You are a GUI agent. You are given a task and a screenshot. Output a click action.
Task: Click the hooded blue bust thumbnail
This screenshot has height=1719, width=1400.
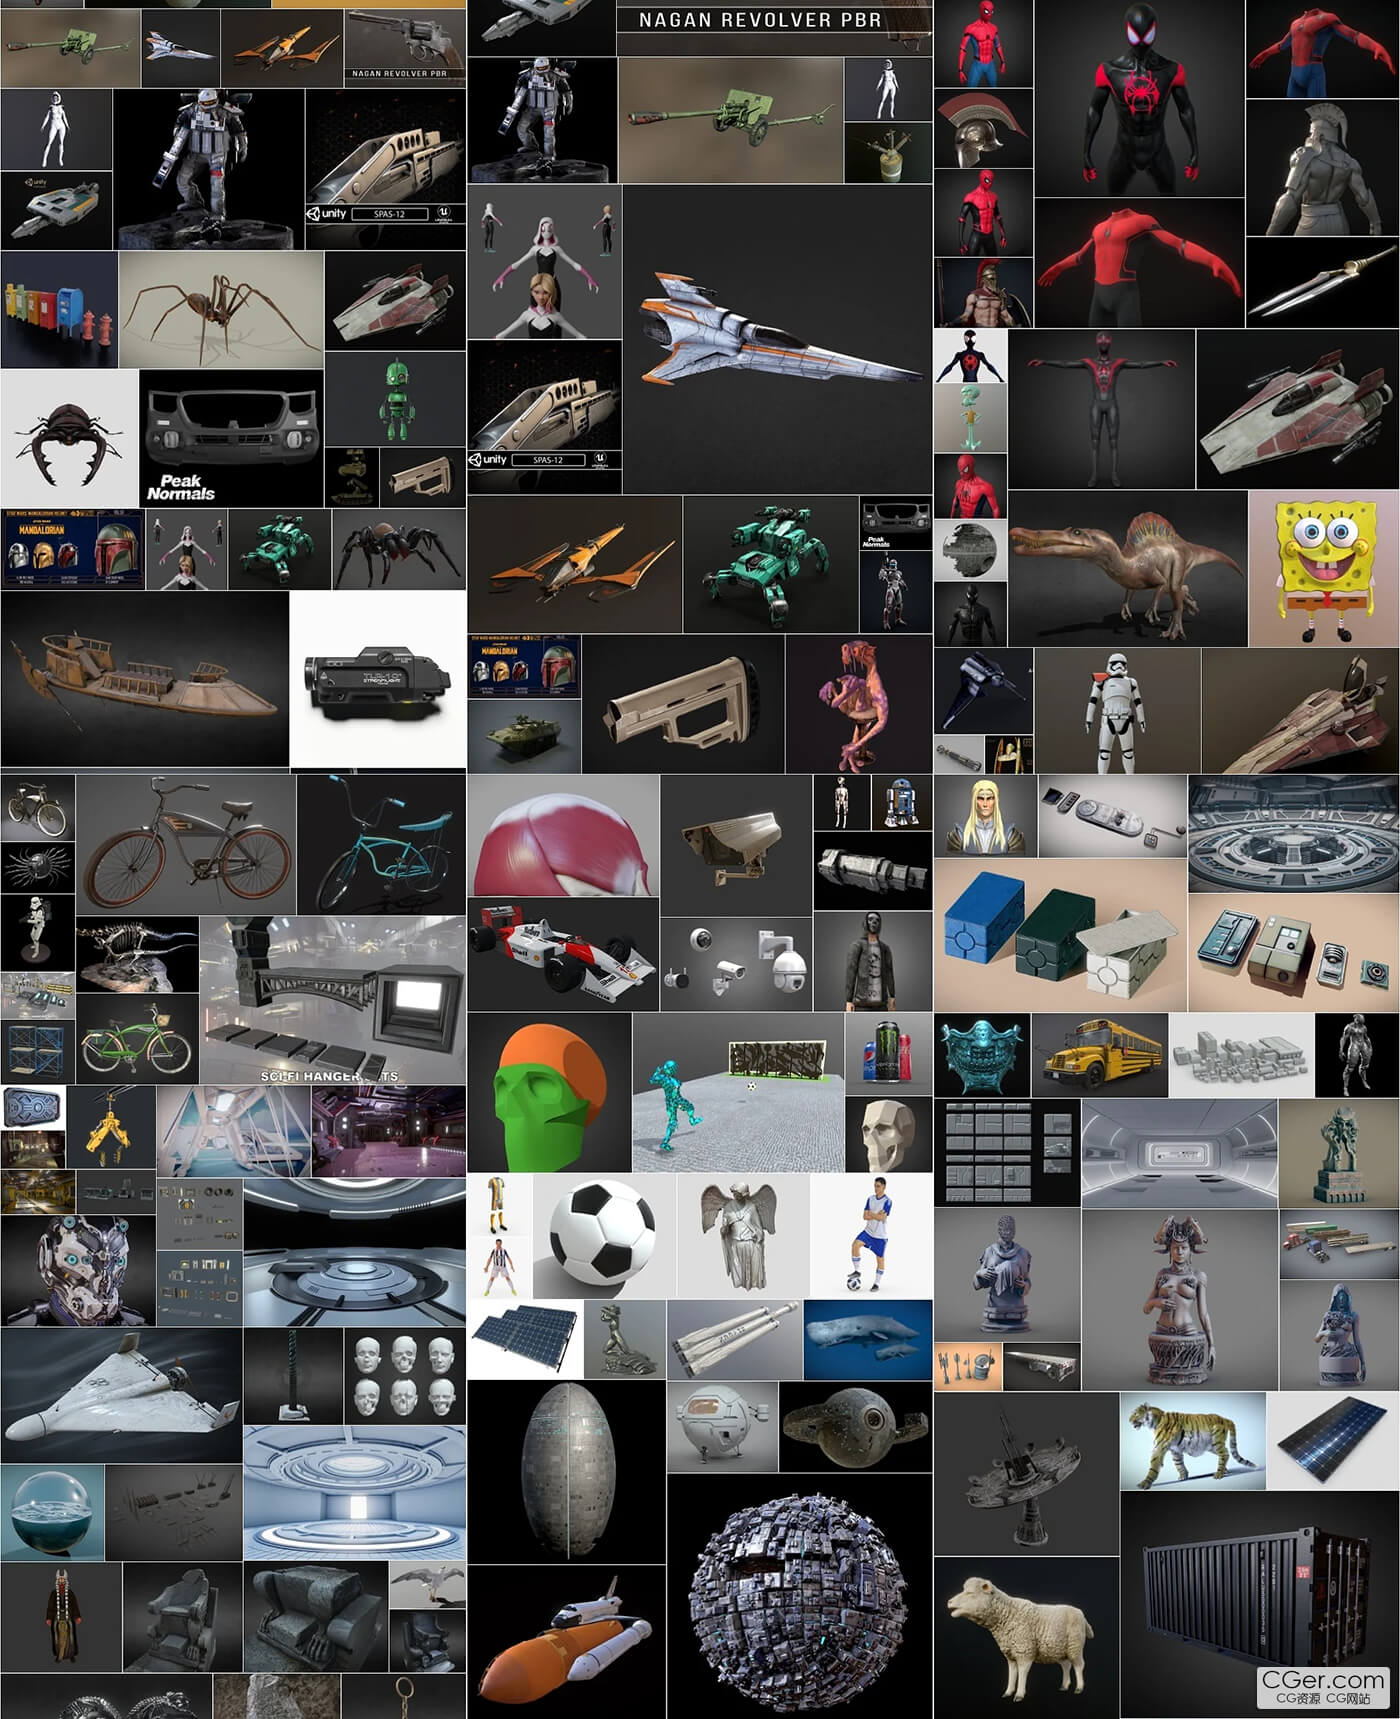click(x=1339, y=1335)
